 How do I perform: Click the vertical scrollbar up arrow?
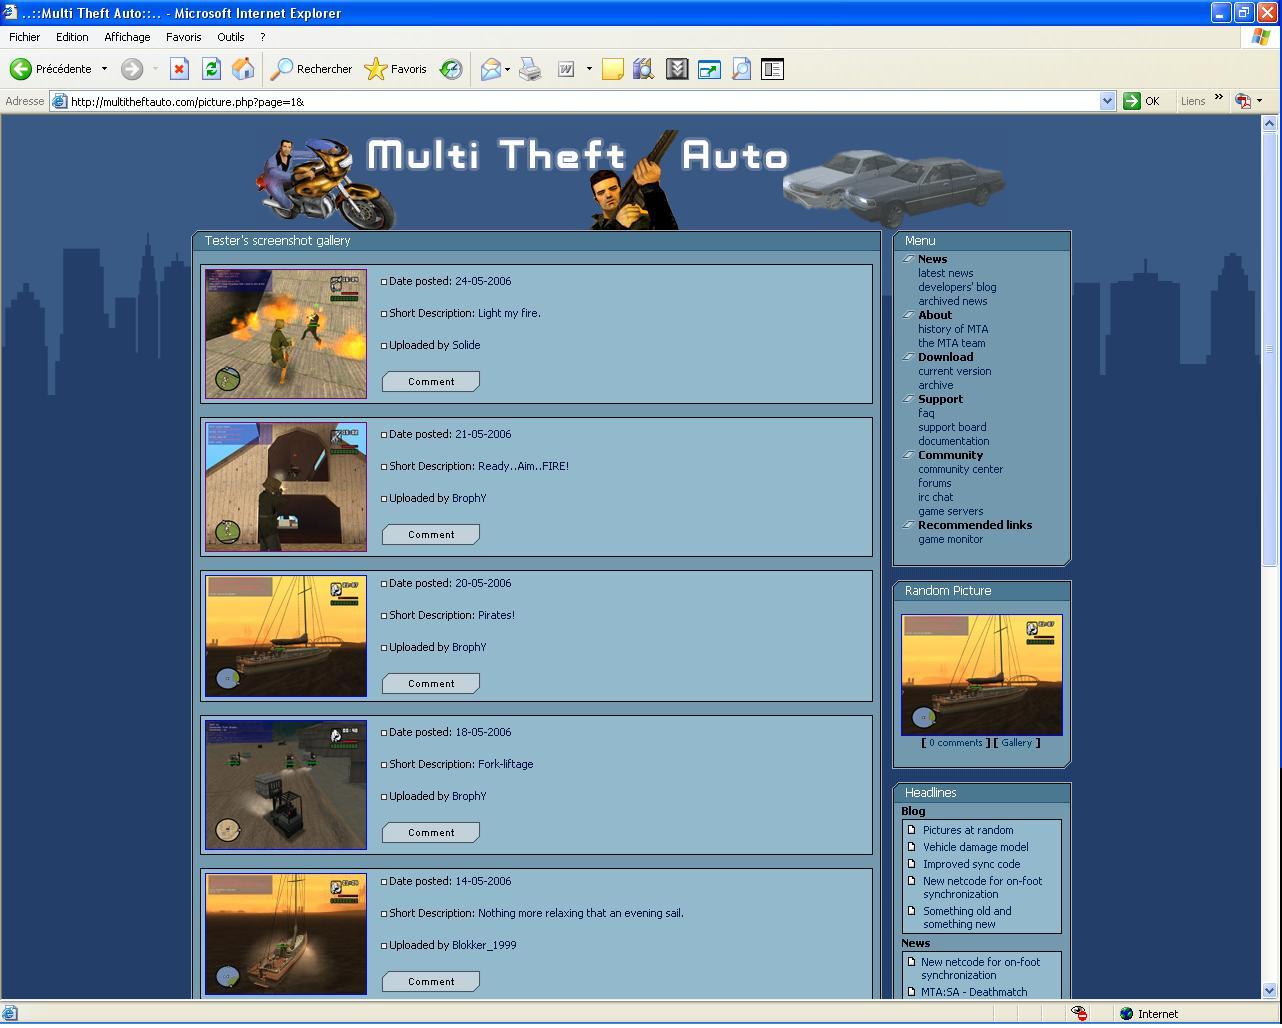[1270, 123]
